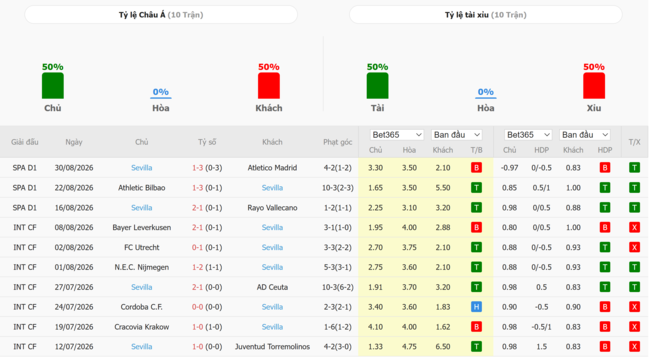
Task: Click Sevilla link in 02/08/2026 row
Action: [272, 247]
